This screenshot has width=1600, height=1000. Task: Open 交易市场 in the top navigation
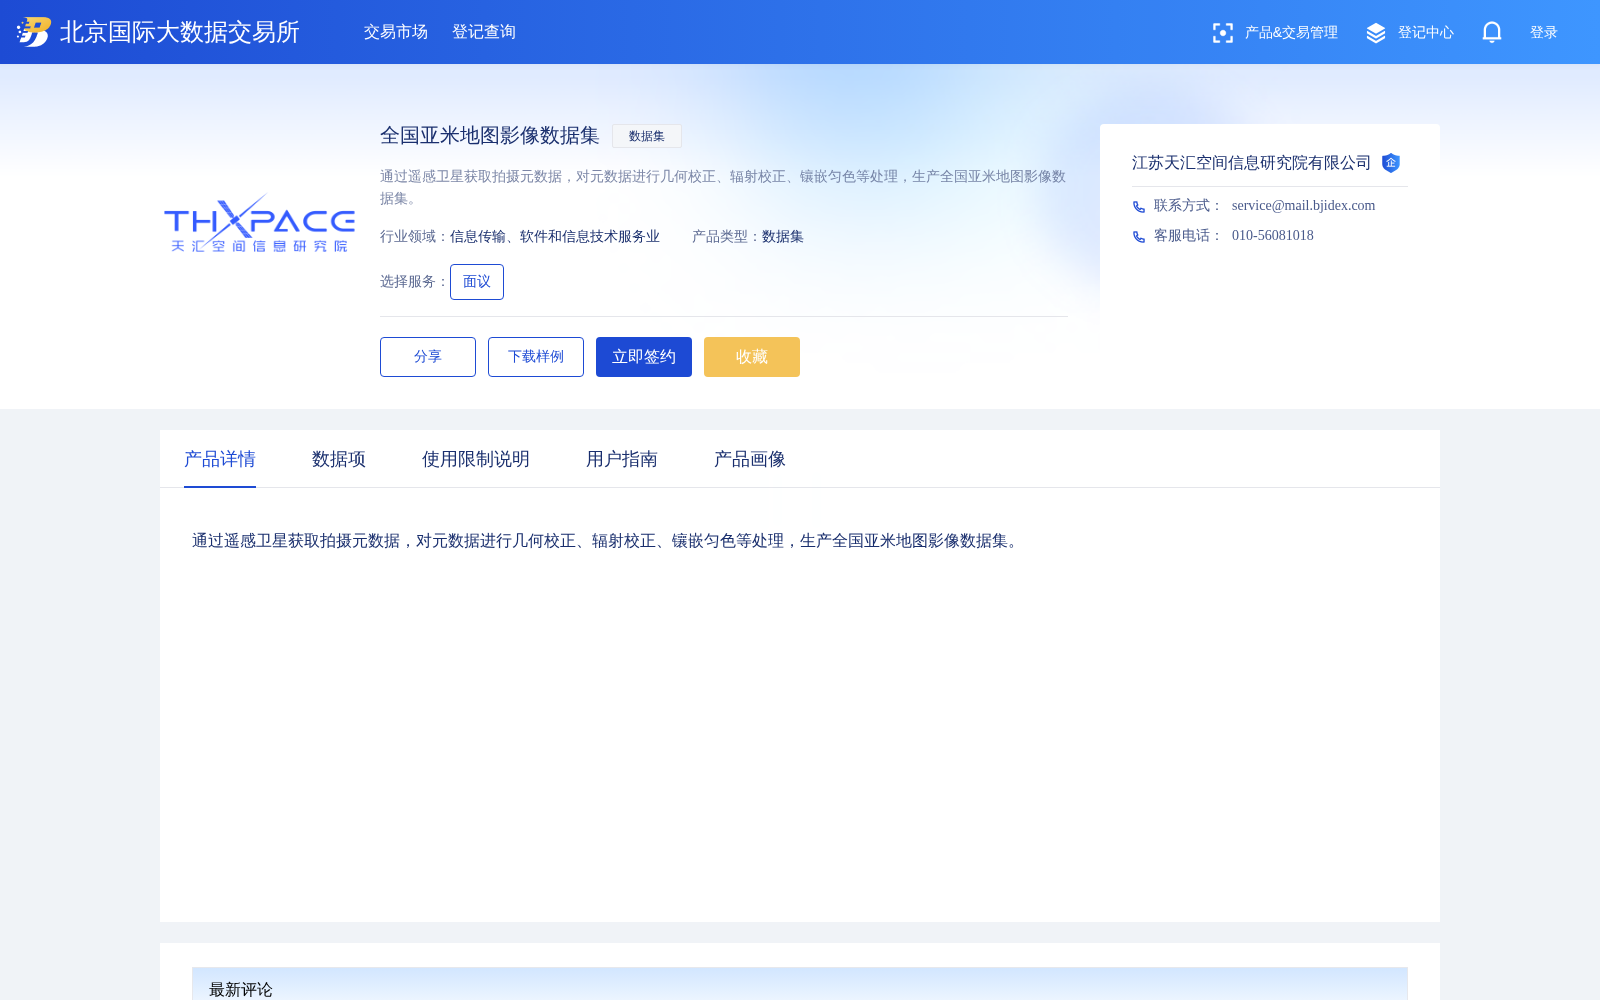tap(396, 32)
